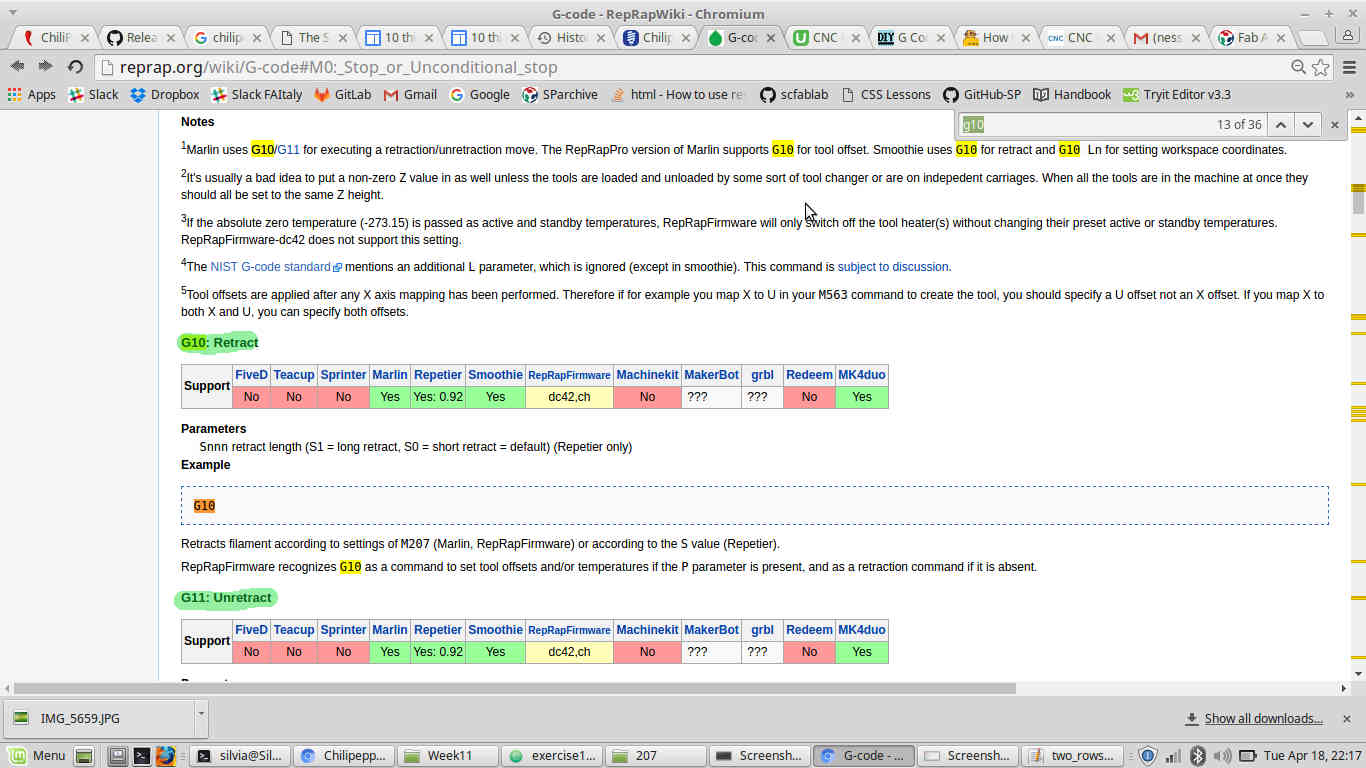Switch to the Fab Academy tab
1366x768 pixels.
(x=1250, y=38)
